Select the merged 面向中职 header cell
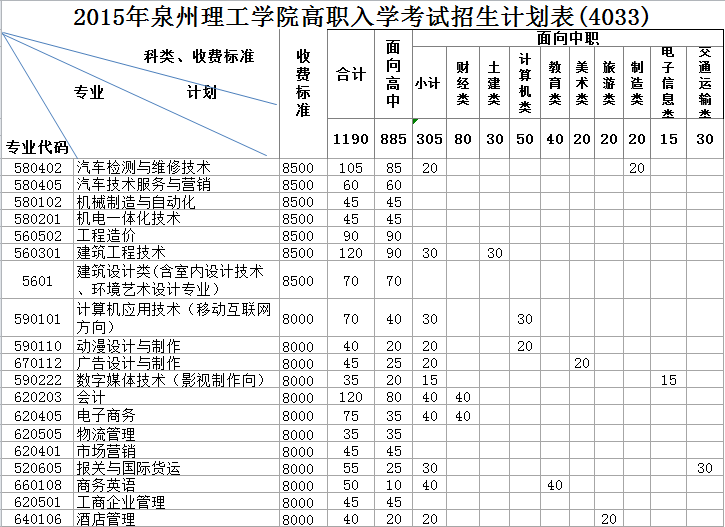The height and width of the screenshot is (527, 725). (x=567, y=39)
